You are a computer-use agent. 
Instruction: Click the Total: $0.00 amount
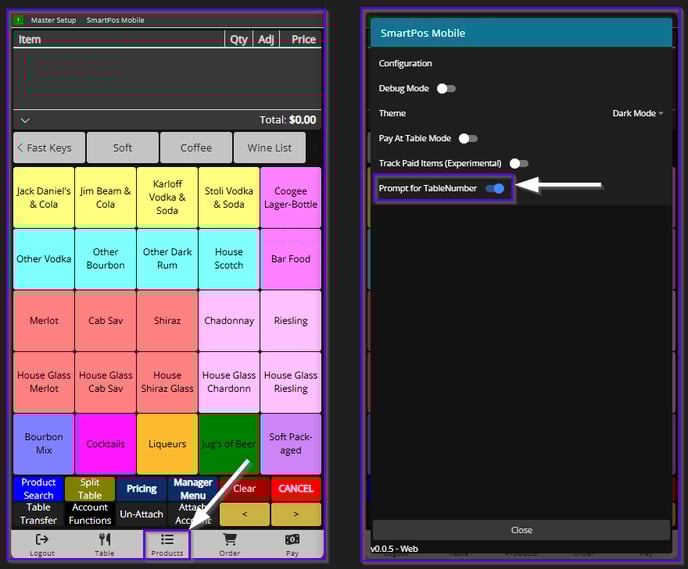tap(287, 120)
